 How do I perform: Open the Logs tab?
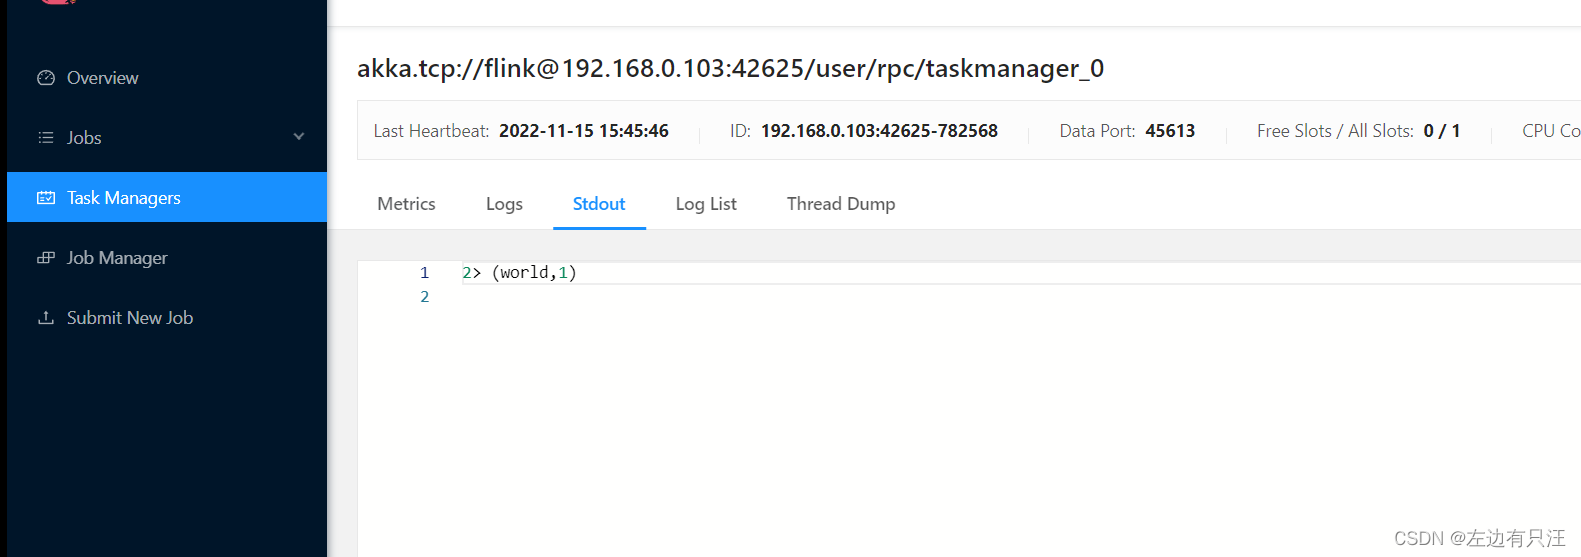504,204
